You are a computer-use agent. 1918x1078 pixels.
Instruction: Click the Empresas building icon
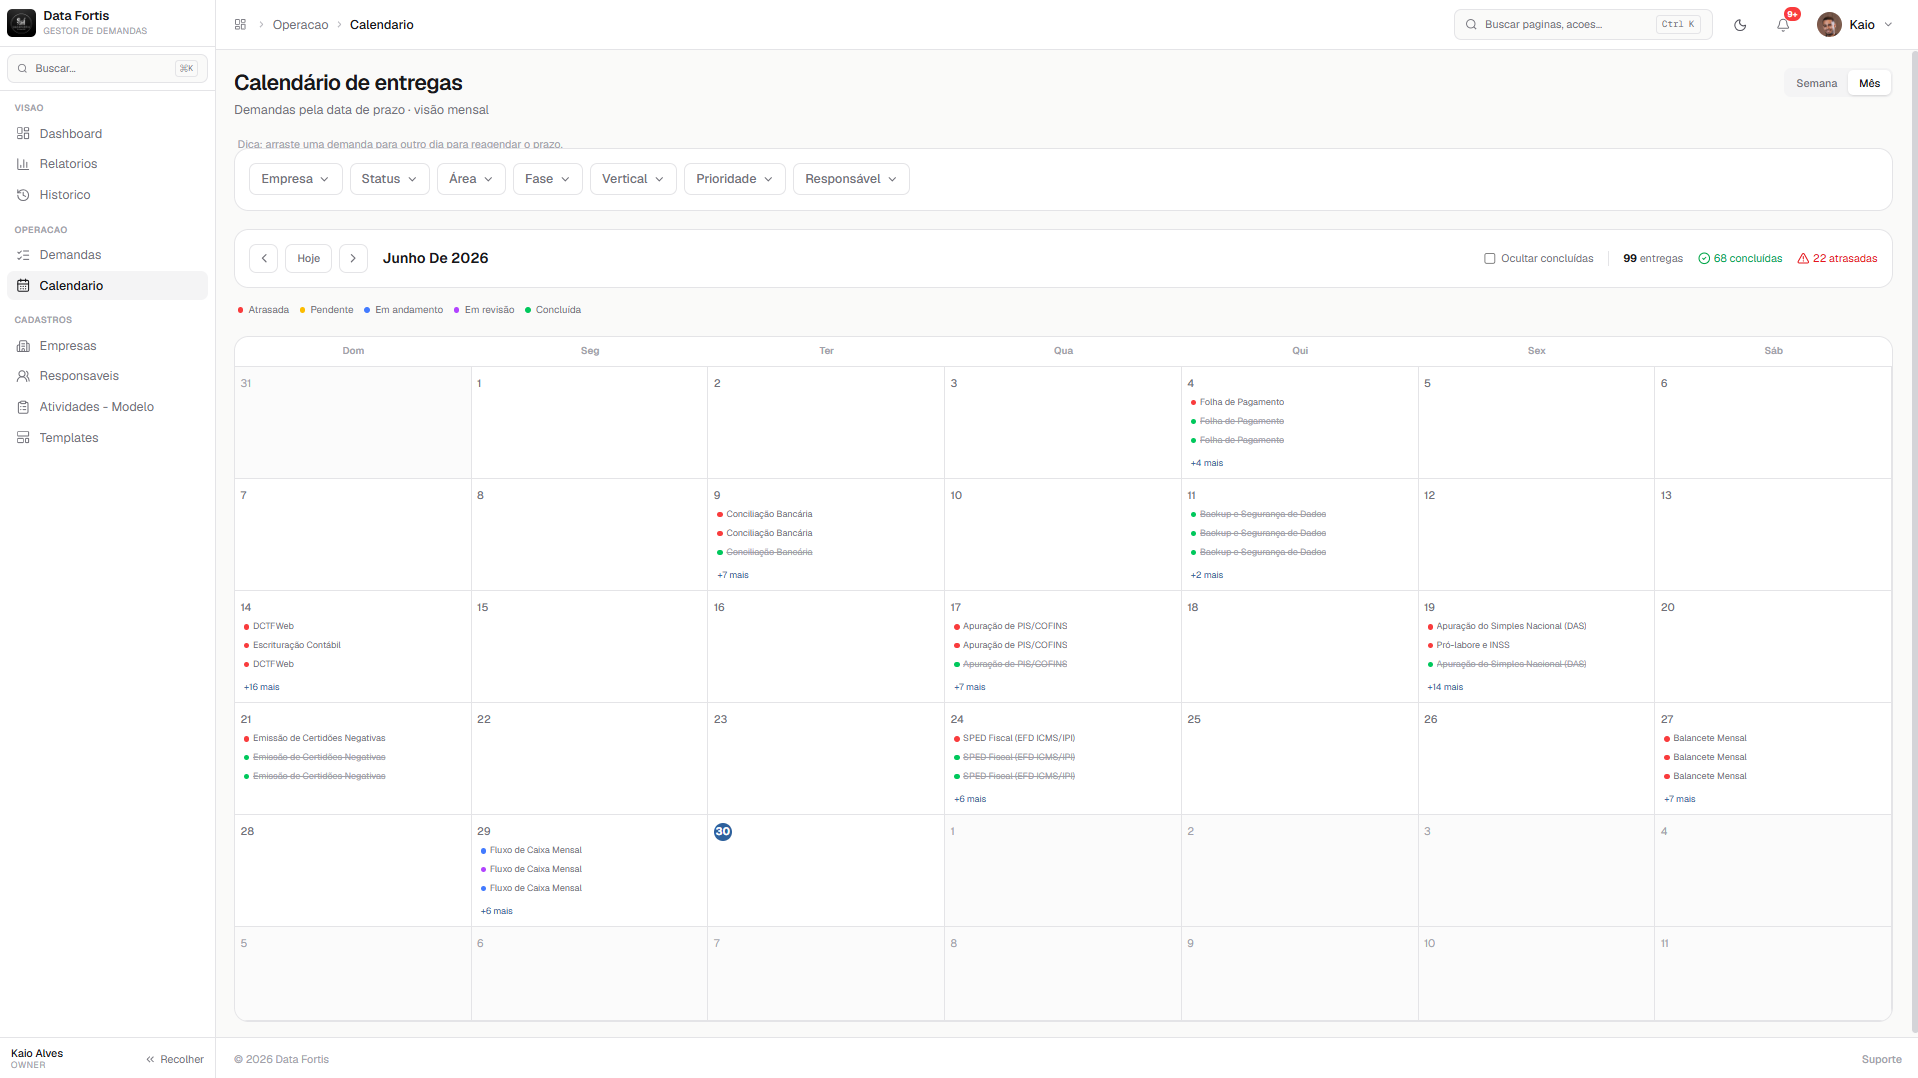(x=23, y=346)
